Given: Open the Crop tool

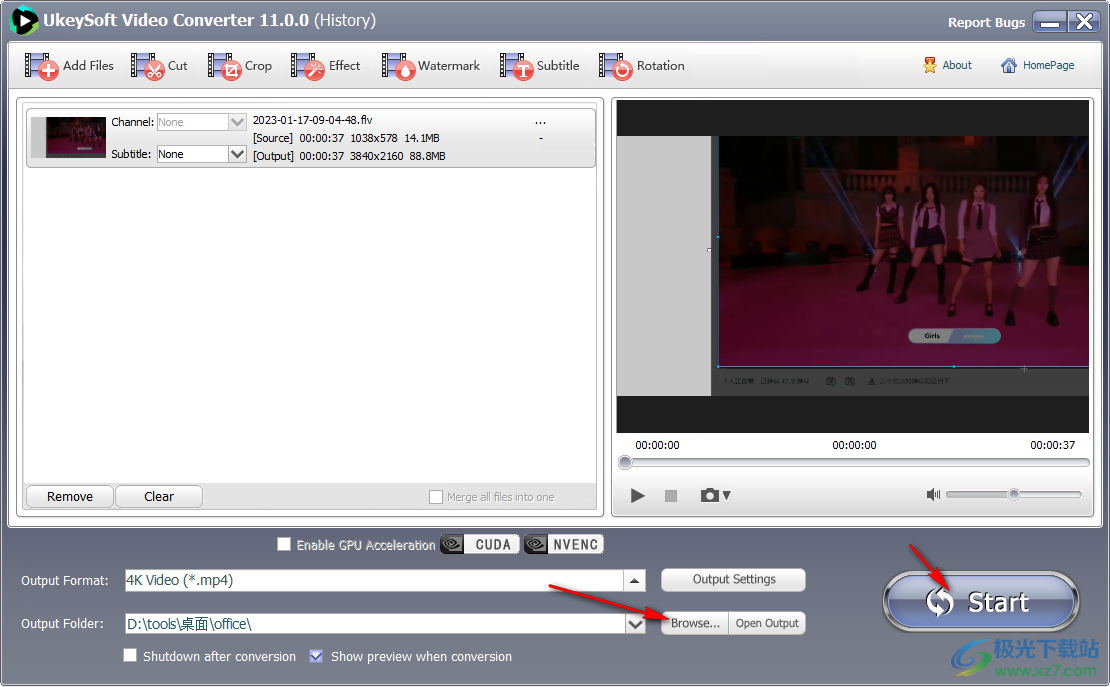Looking at the screenshot, I should click(240, 66).
